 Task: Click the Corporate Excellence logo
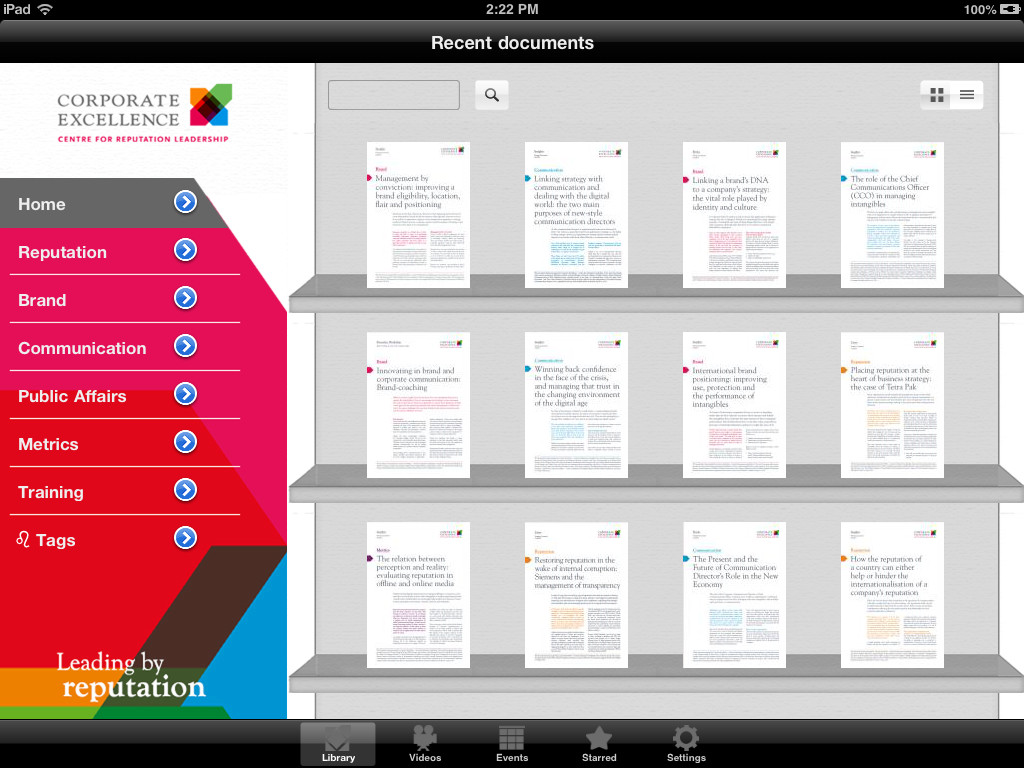pyautogui.click(x=143, y=112)
